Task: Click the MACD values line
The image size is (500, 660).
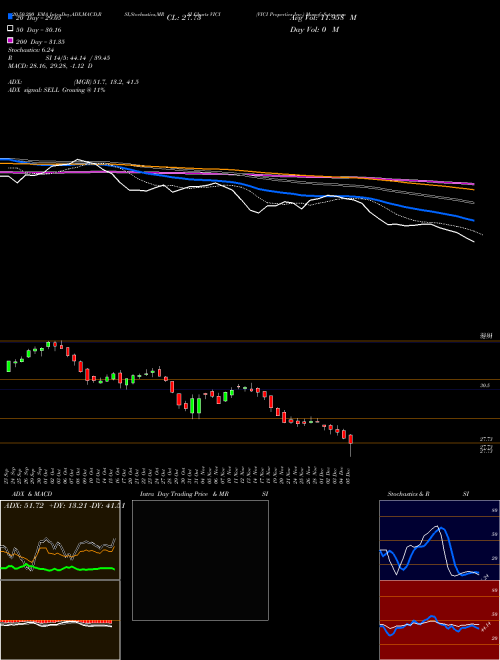Action: 50,66
